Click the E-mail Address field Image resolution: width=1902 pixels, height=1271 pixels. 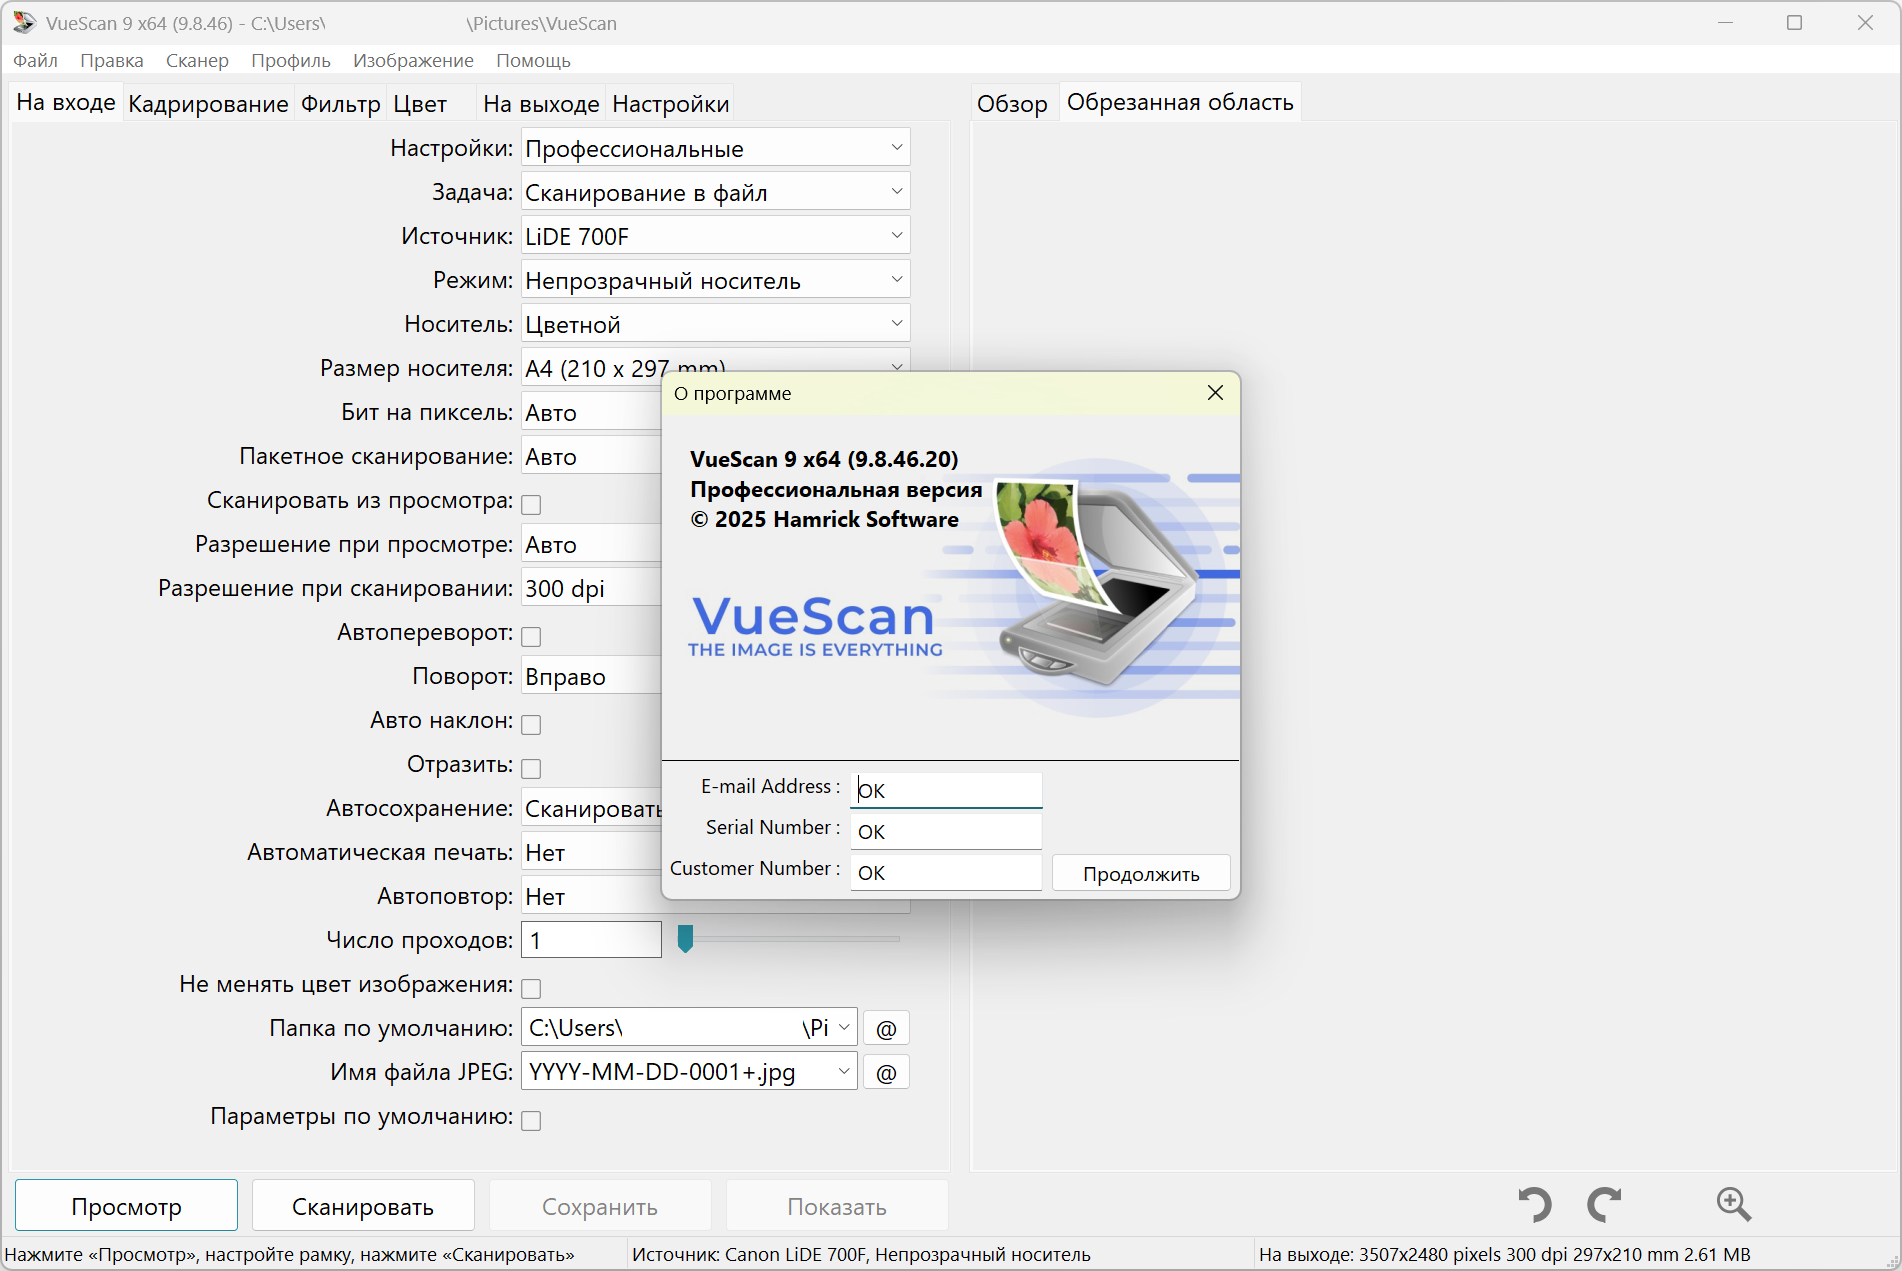pyautogui.click(x=946, y=790)
